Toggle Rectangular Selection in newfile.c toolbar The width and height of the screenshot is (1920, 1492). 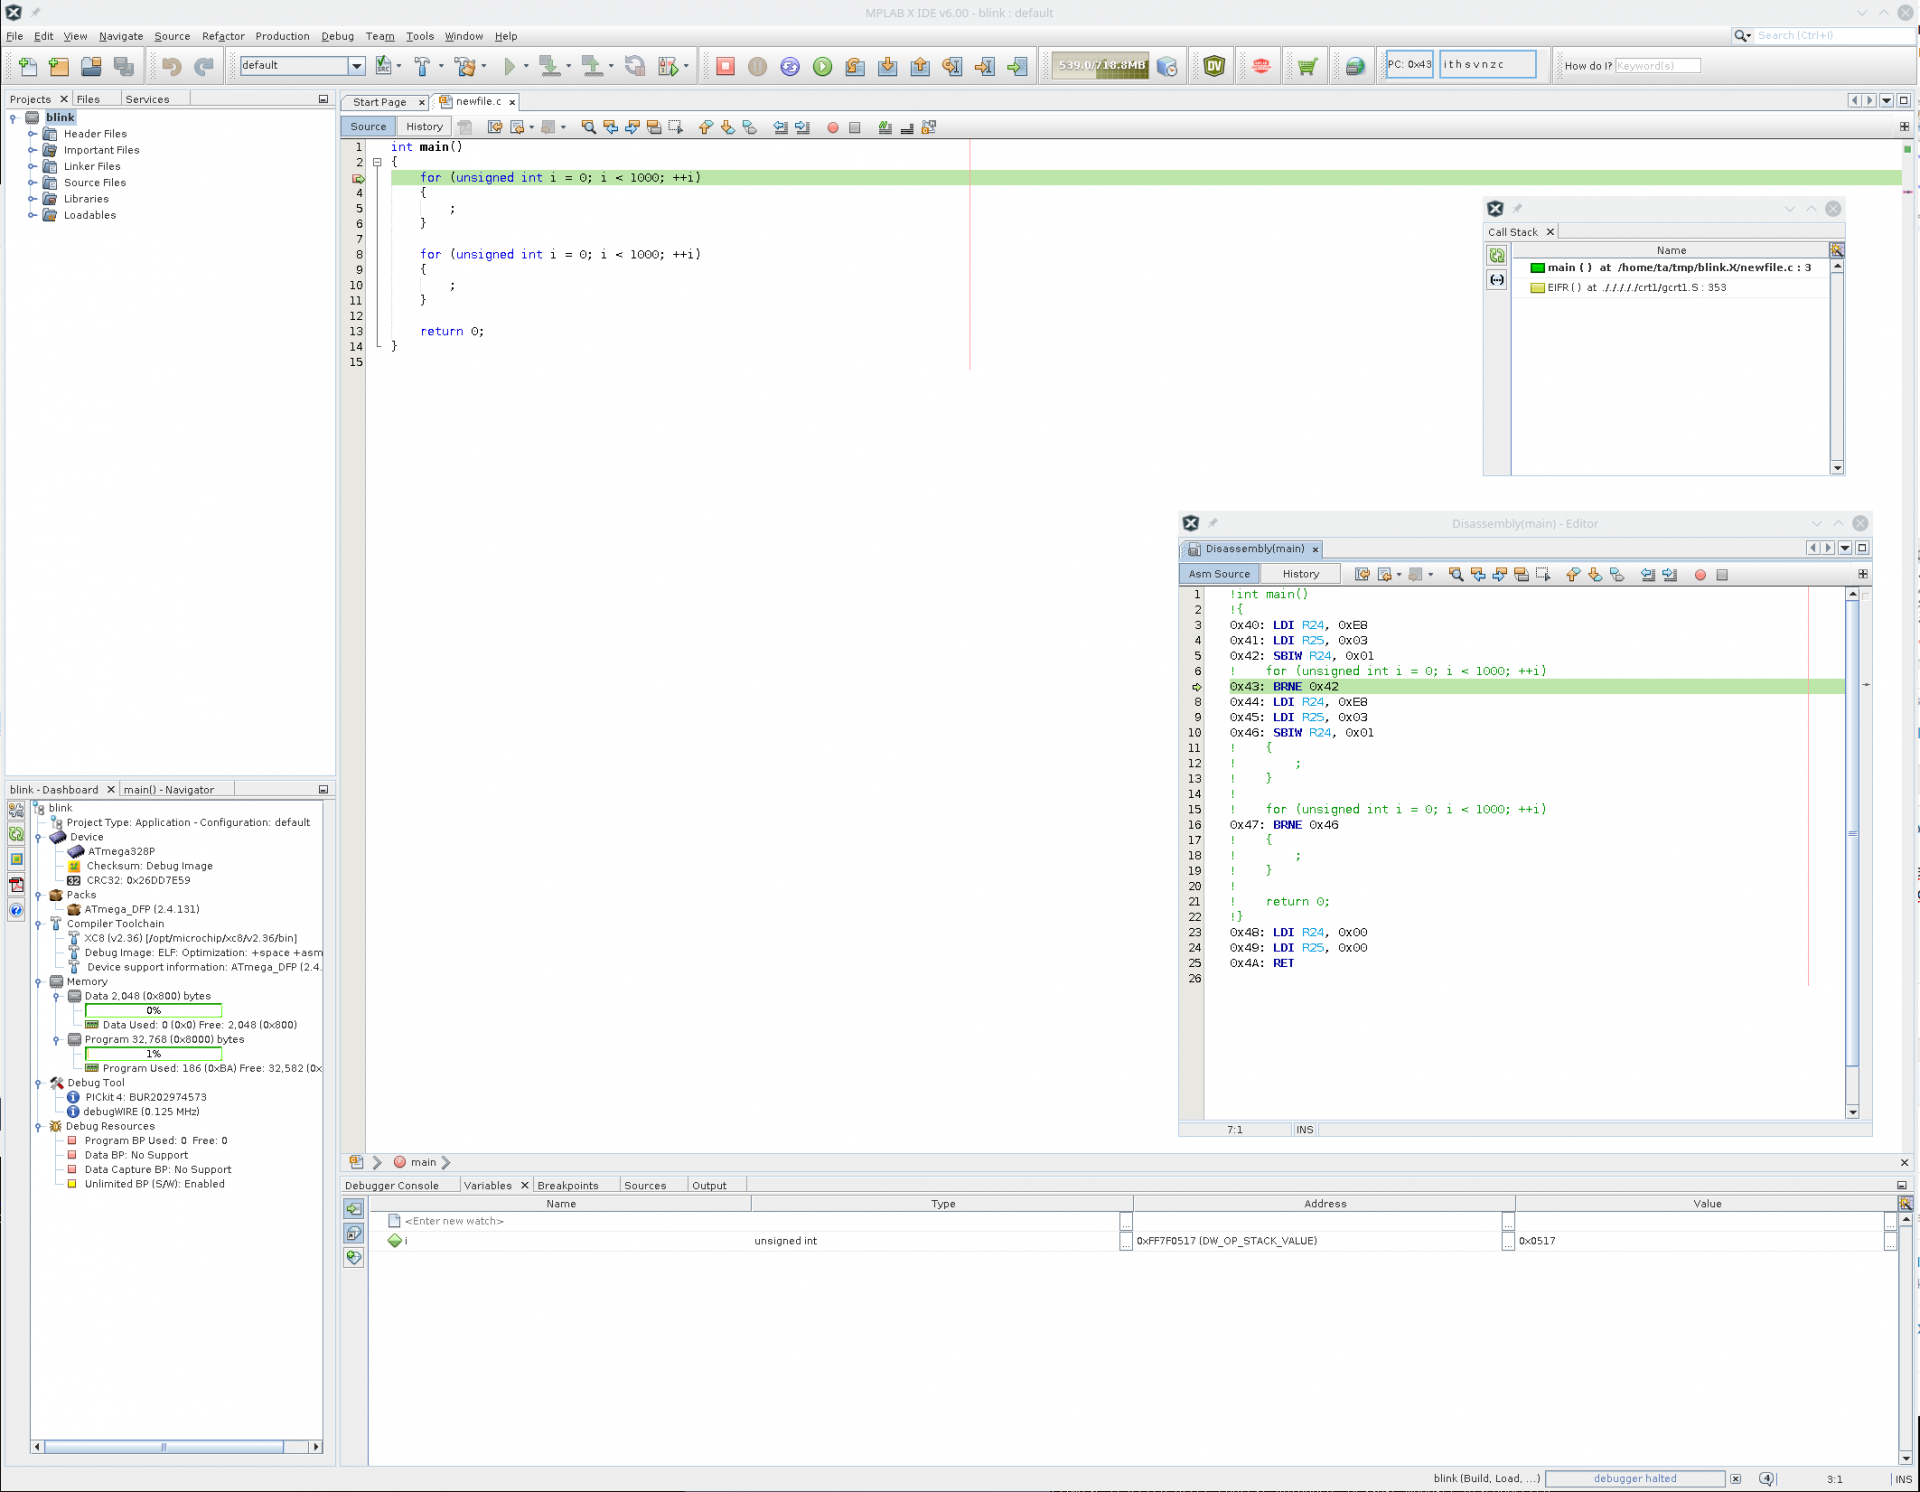[x=675, y=127]
